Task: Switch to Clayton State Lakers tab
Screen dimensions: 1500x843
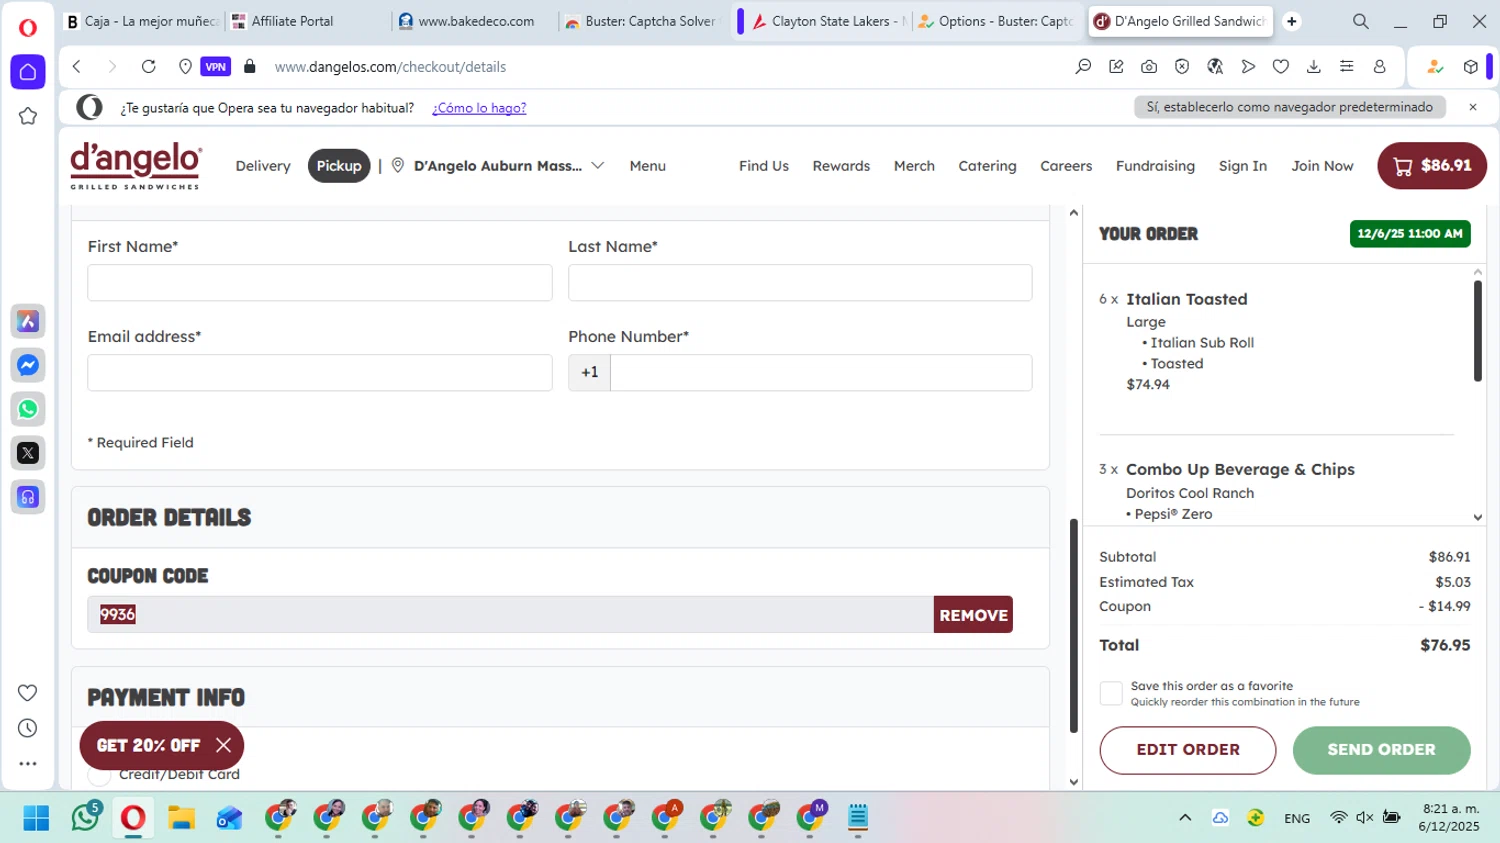Action: [x=828, y=21]
